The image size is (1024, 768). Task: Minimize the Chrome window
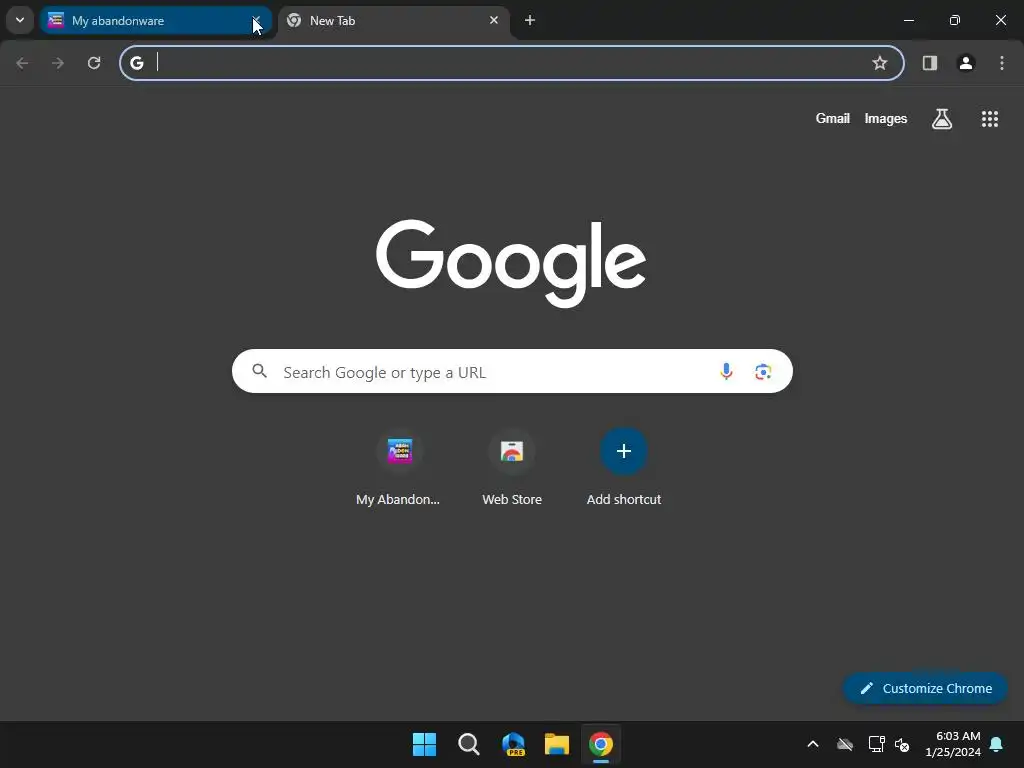pos(908,20)
